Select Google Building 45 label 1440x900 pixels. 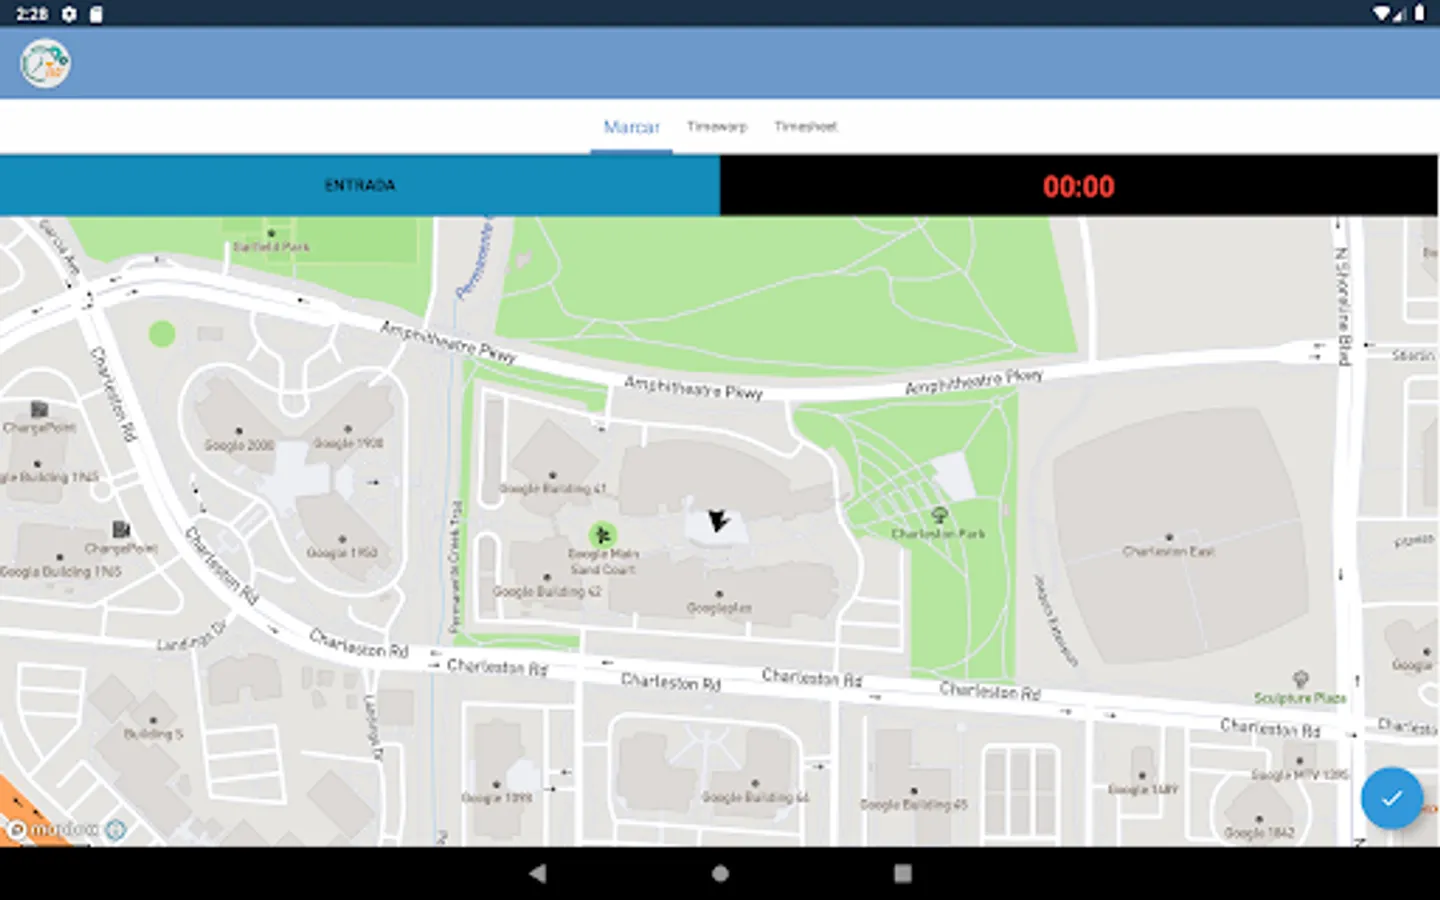pos(914,804)
